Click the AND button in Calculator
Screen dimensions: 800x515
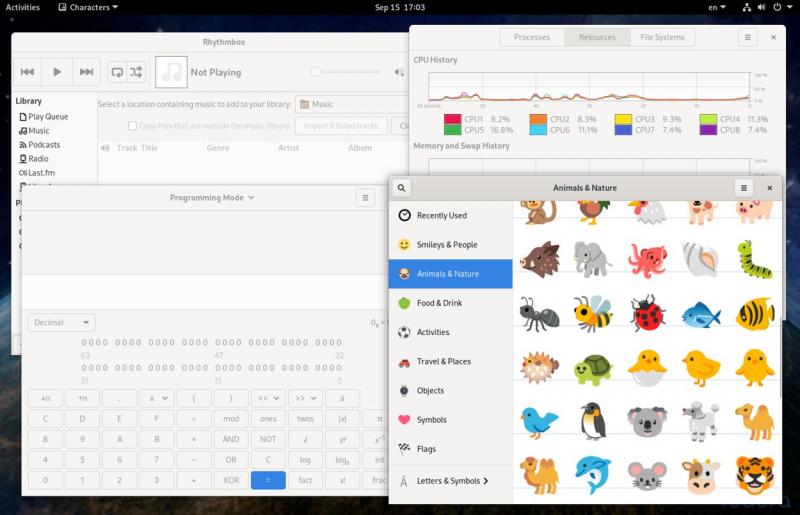pyautogui.click(x=231, y=439)
